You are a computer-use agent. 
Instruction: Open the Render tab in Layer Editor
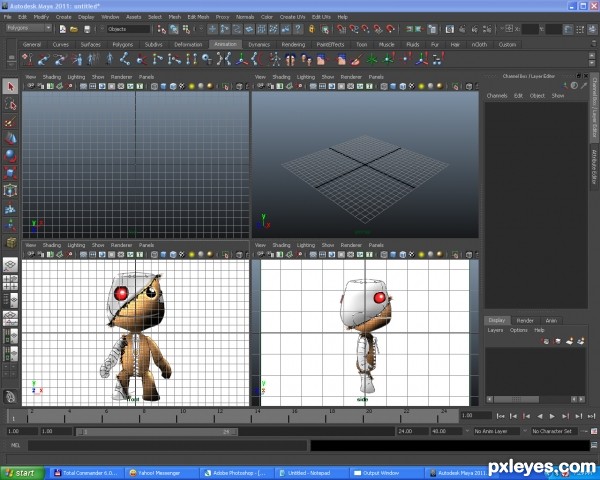(x=525, y=321)
